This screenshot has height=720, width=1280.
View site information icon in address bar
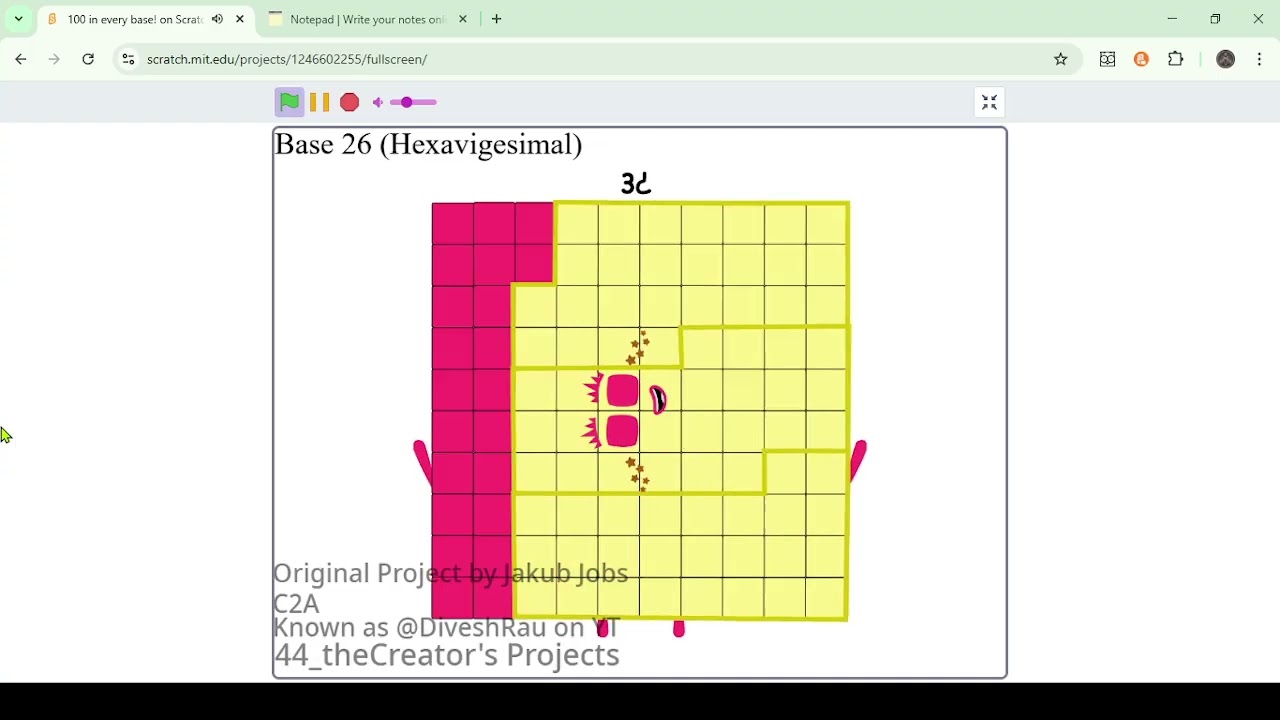(x=128, y=59)
